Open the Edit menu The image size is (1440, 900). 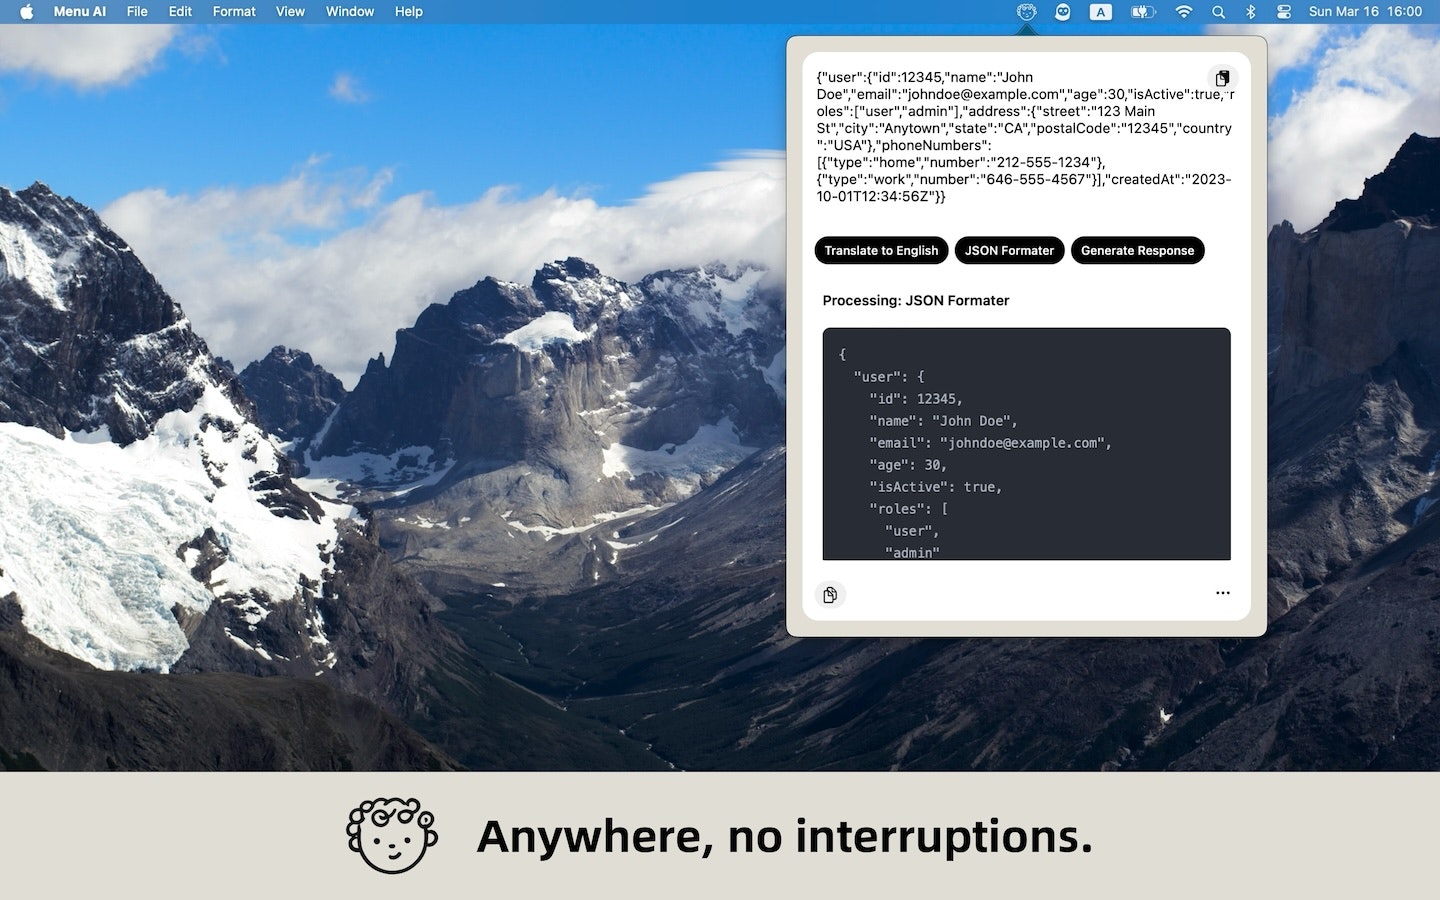tap(180, 12)
